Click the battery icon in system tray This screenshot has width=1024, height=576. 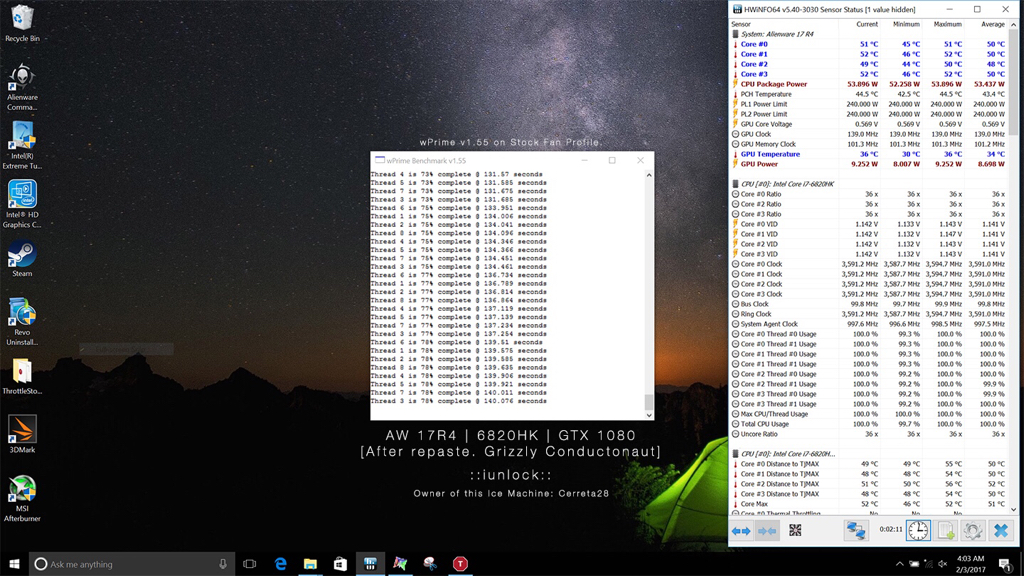pyautogui.click(x=914, y=564)
